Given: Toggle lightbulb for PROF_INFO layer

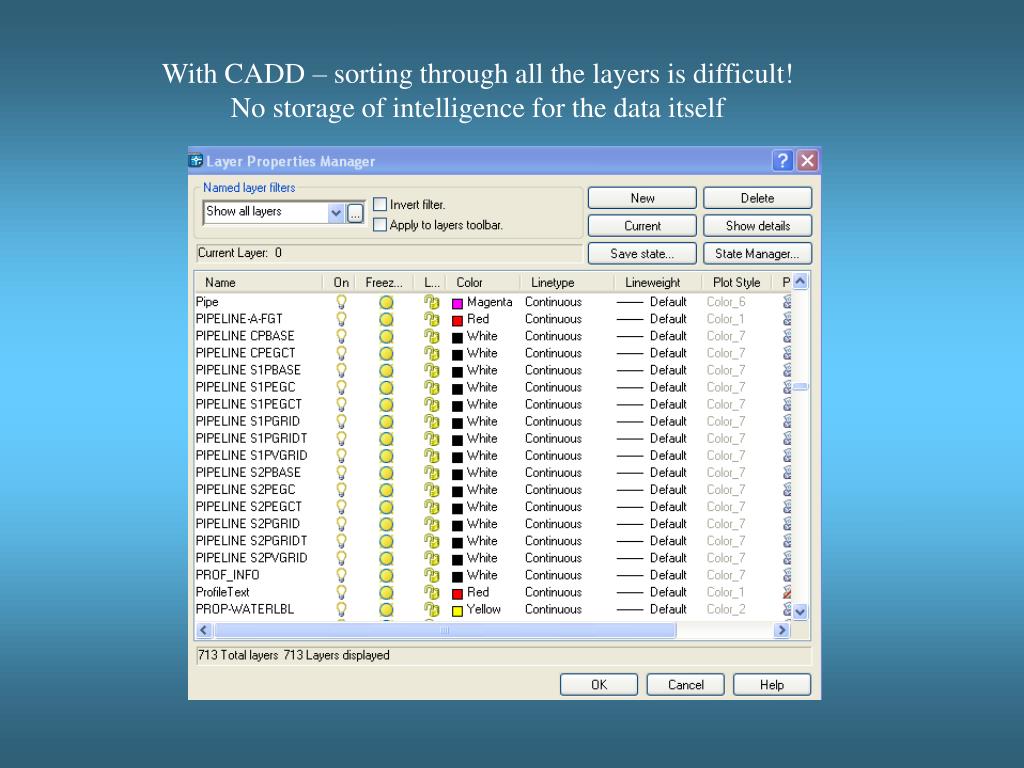Looking at the screenshot, I should [341, 575].
